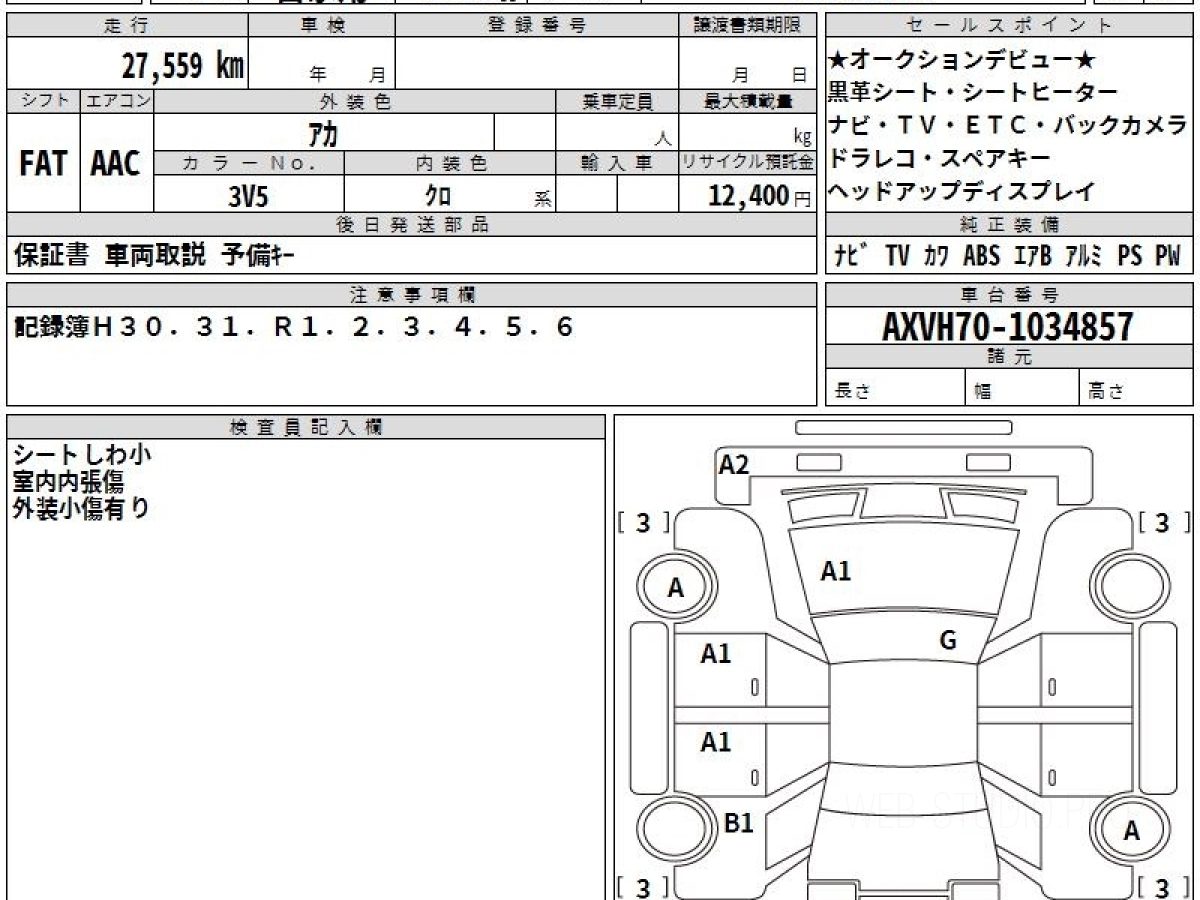
Task: Click the 車検 header cell
Action: [x=322, y=26]
